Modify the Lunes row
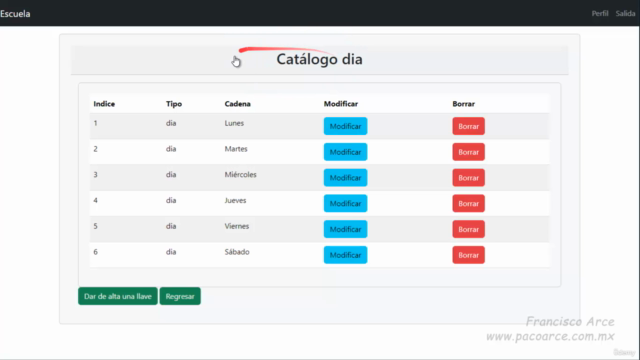640x360 pixels. [x=345, y=126]
